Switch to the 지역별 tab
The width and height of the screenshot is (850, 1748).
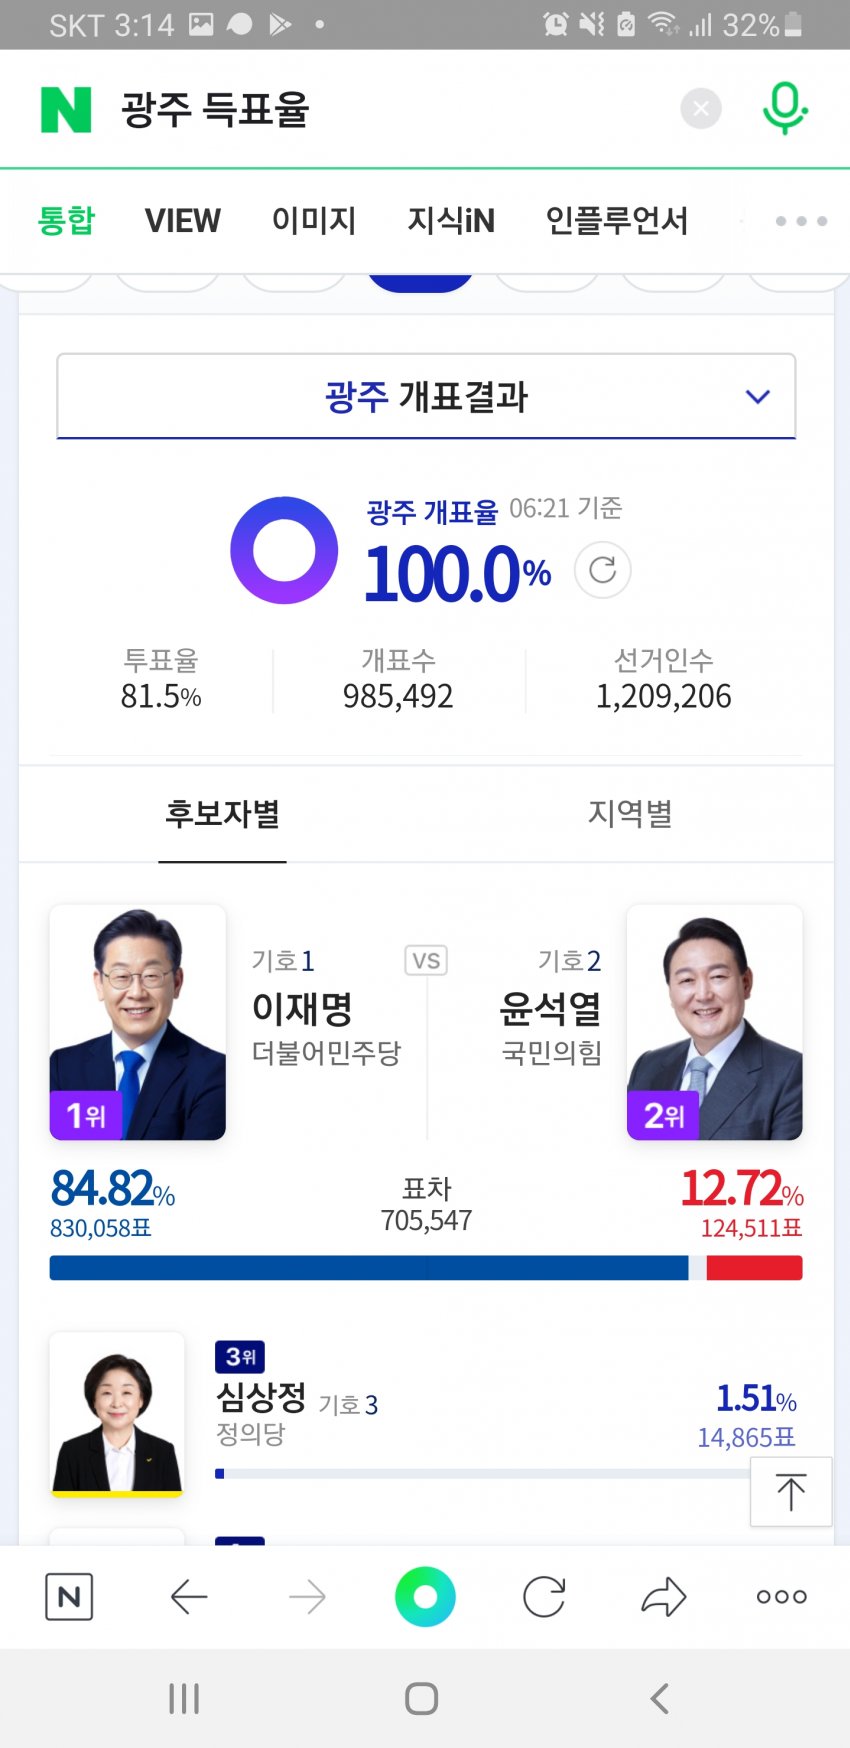[x=630, y=814]
